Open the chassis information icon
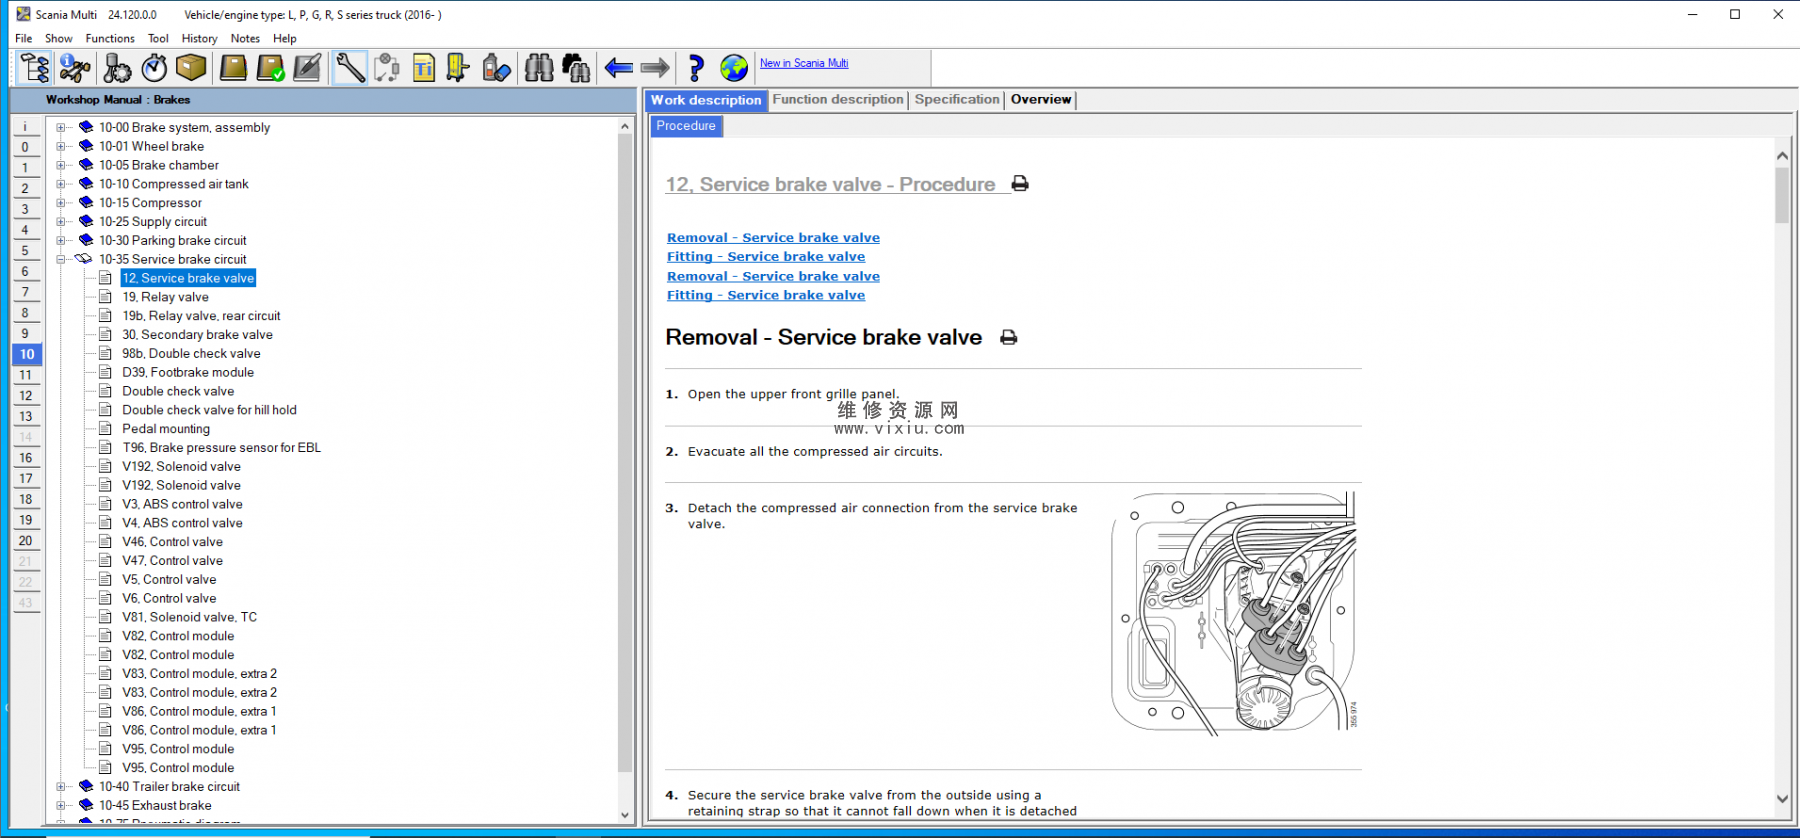 [75, 68]
